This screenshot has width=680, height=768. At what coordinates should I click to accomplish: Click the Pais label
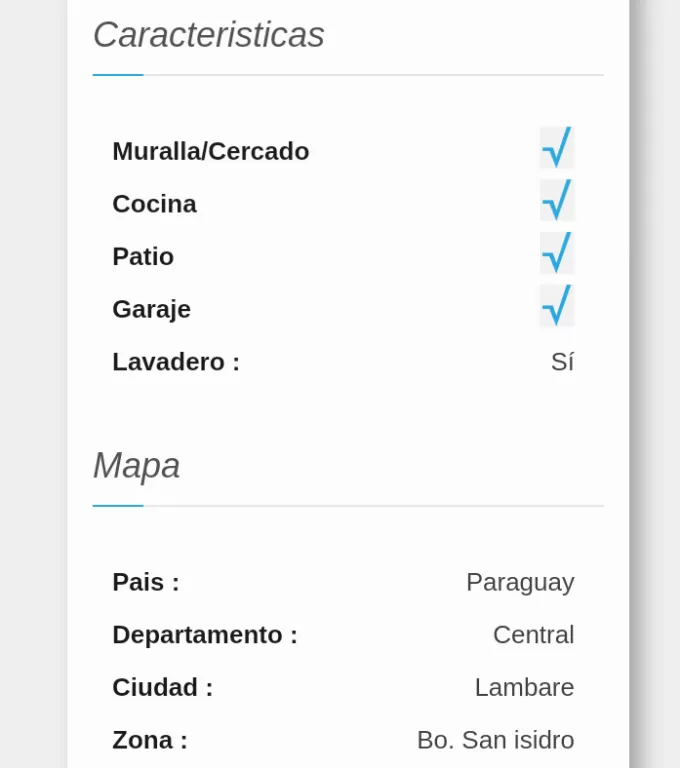point(146,582)
